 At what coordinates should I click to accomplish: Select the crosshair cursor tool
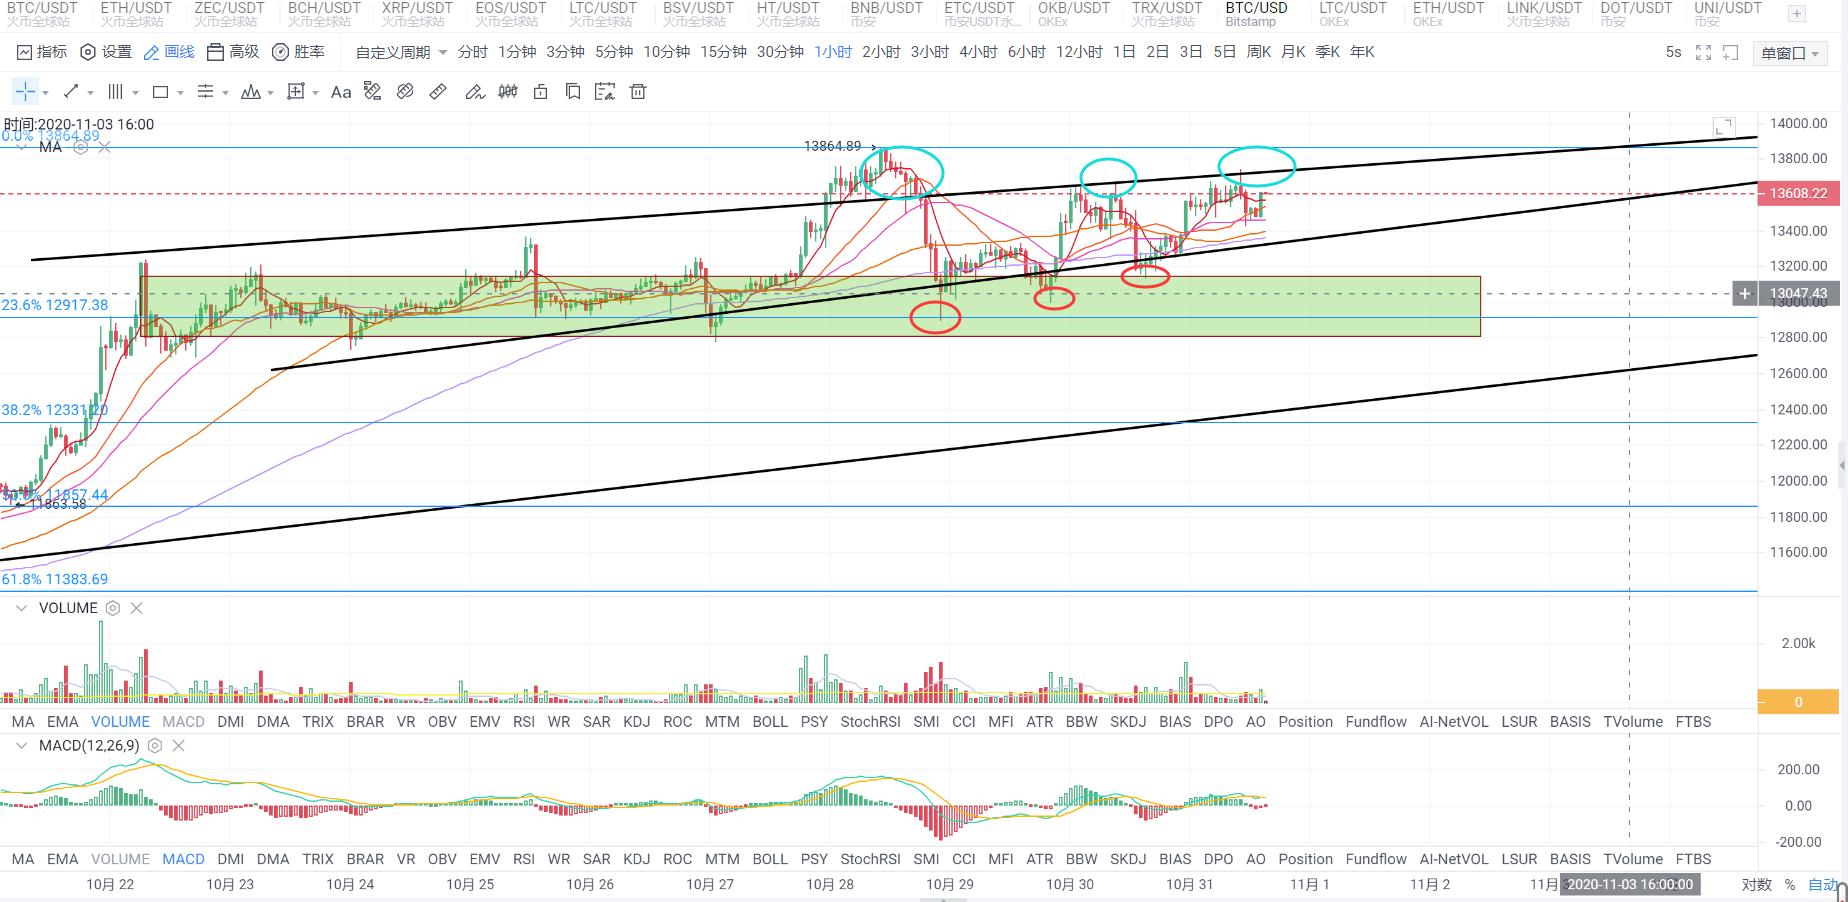(25, 92)
